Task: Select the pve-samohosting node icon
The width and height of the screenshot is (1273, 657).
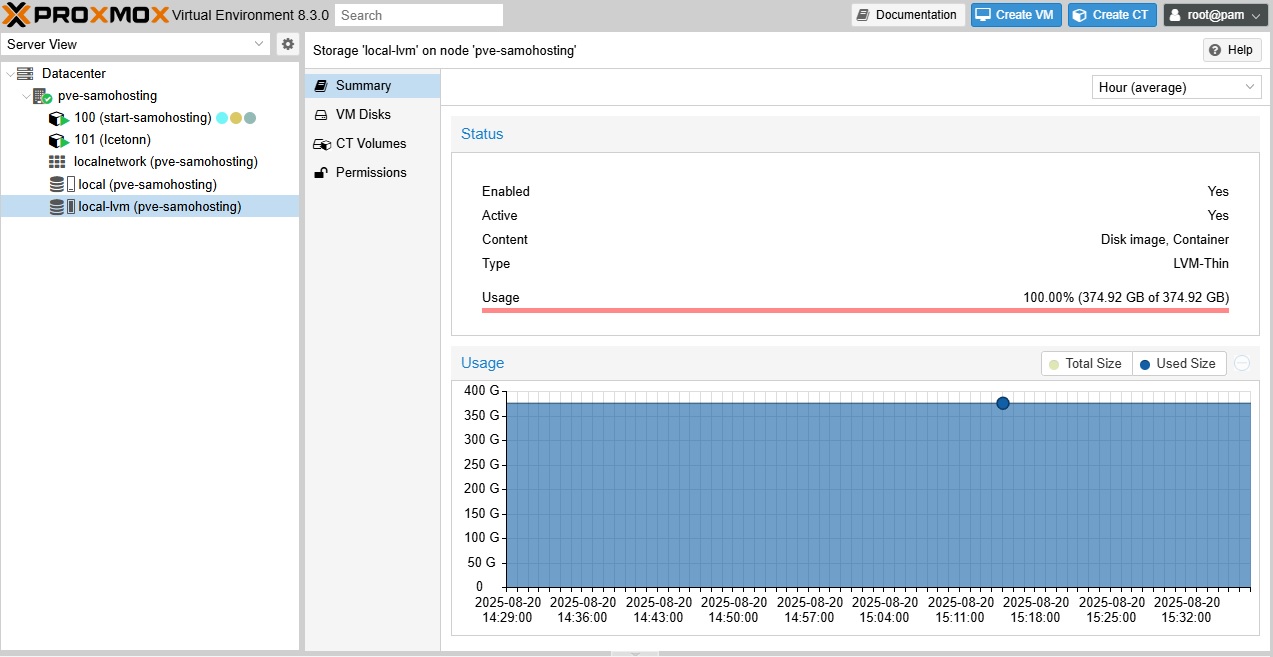Action: point(42,96)
